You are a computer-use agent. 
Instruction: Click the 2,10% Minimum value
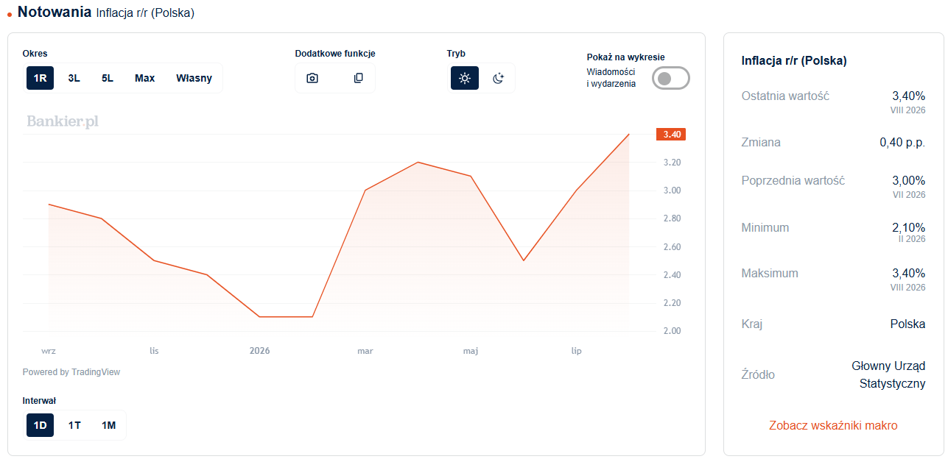tap(909, 227)
